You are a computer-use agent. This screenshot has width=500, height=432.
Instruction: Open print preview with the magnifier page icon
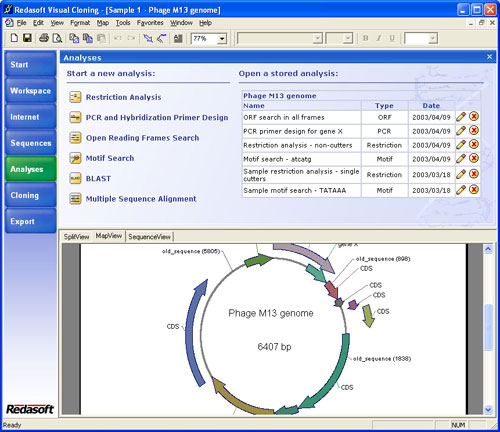[57, 38]
